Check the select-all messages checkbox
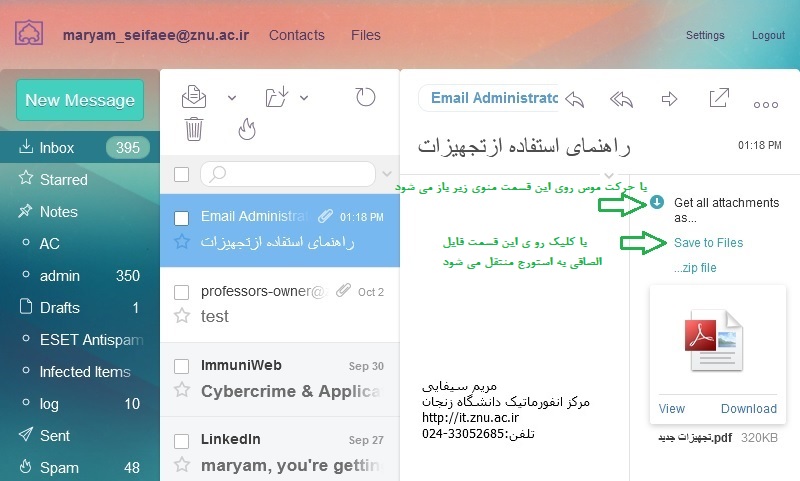 coord(182,174)
